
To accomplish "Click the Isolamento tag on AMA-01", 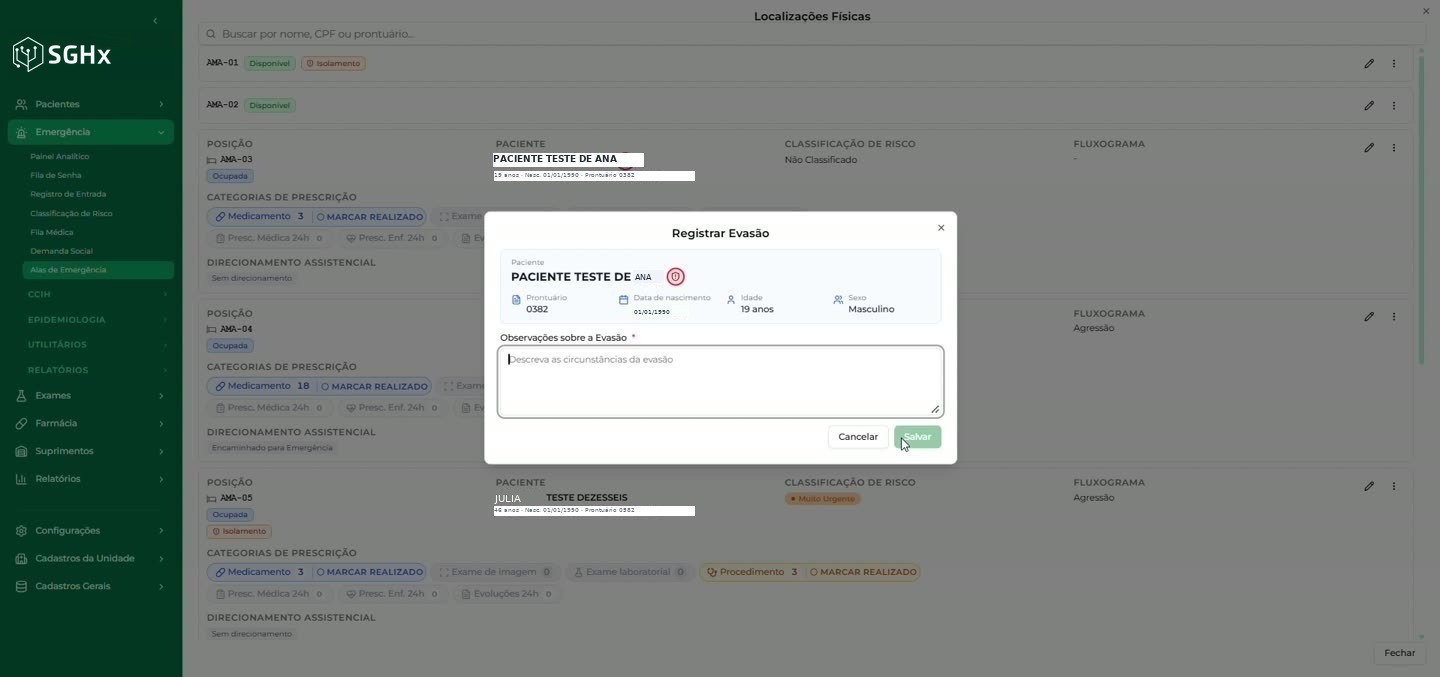I will [334, 64].
